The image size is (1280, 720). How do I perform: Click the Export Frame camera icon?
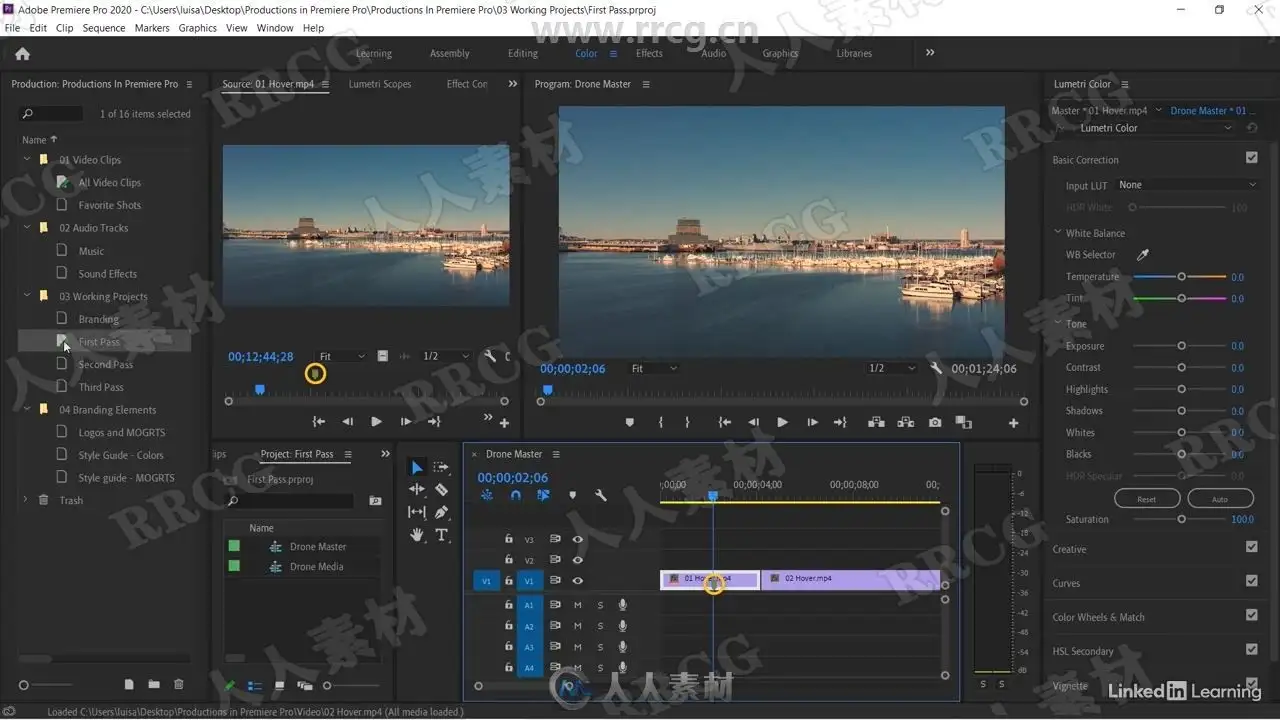pos(934,423)
